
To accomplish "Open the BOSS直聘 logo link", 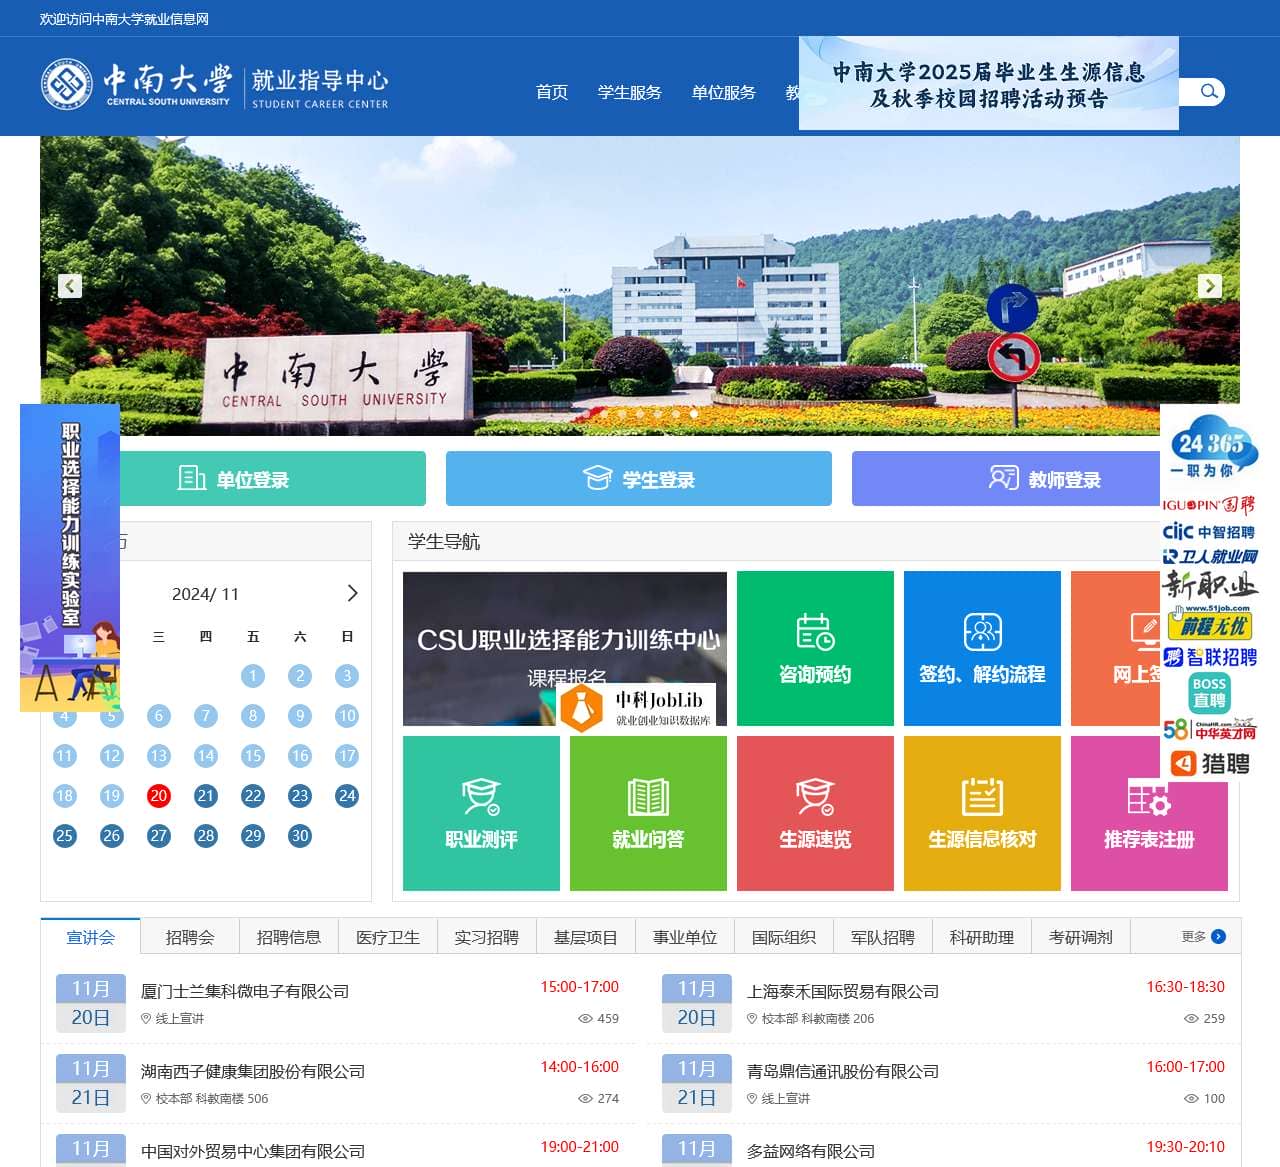I will click(x=1208, y=692).
